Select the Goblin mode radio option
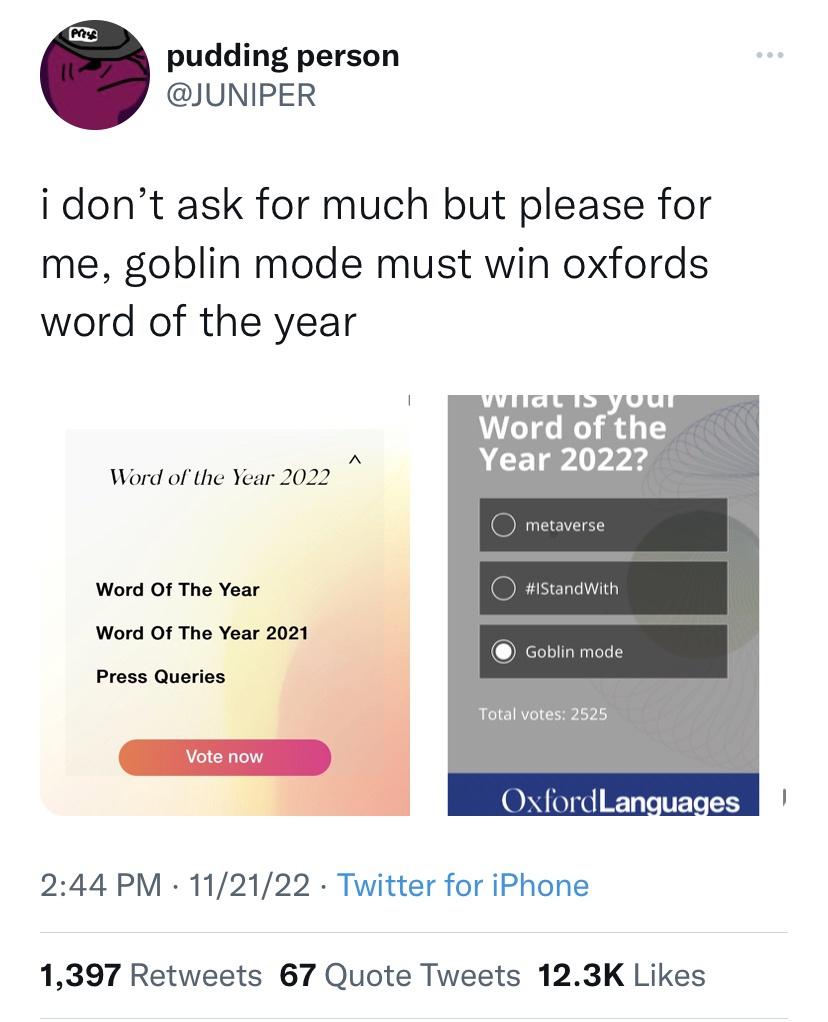 [x=502, y=652]
